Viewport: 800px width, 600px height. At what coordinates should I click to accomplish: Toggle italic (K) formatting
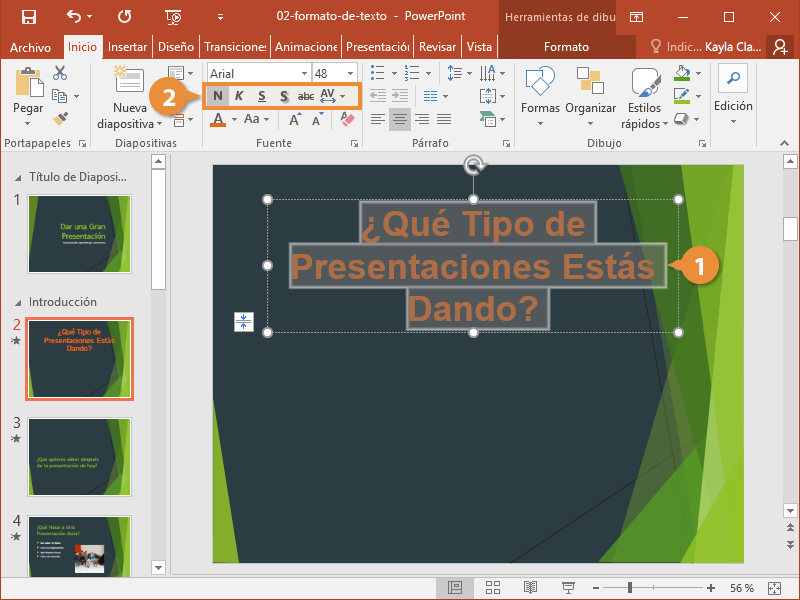tap(240, 96)
